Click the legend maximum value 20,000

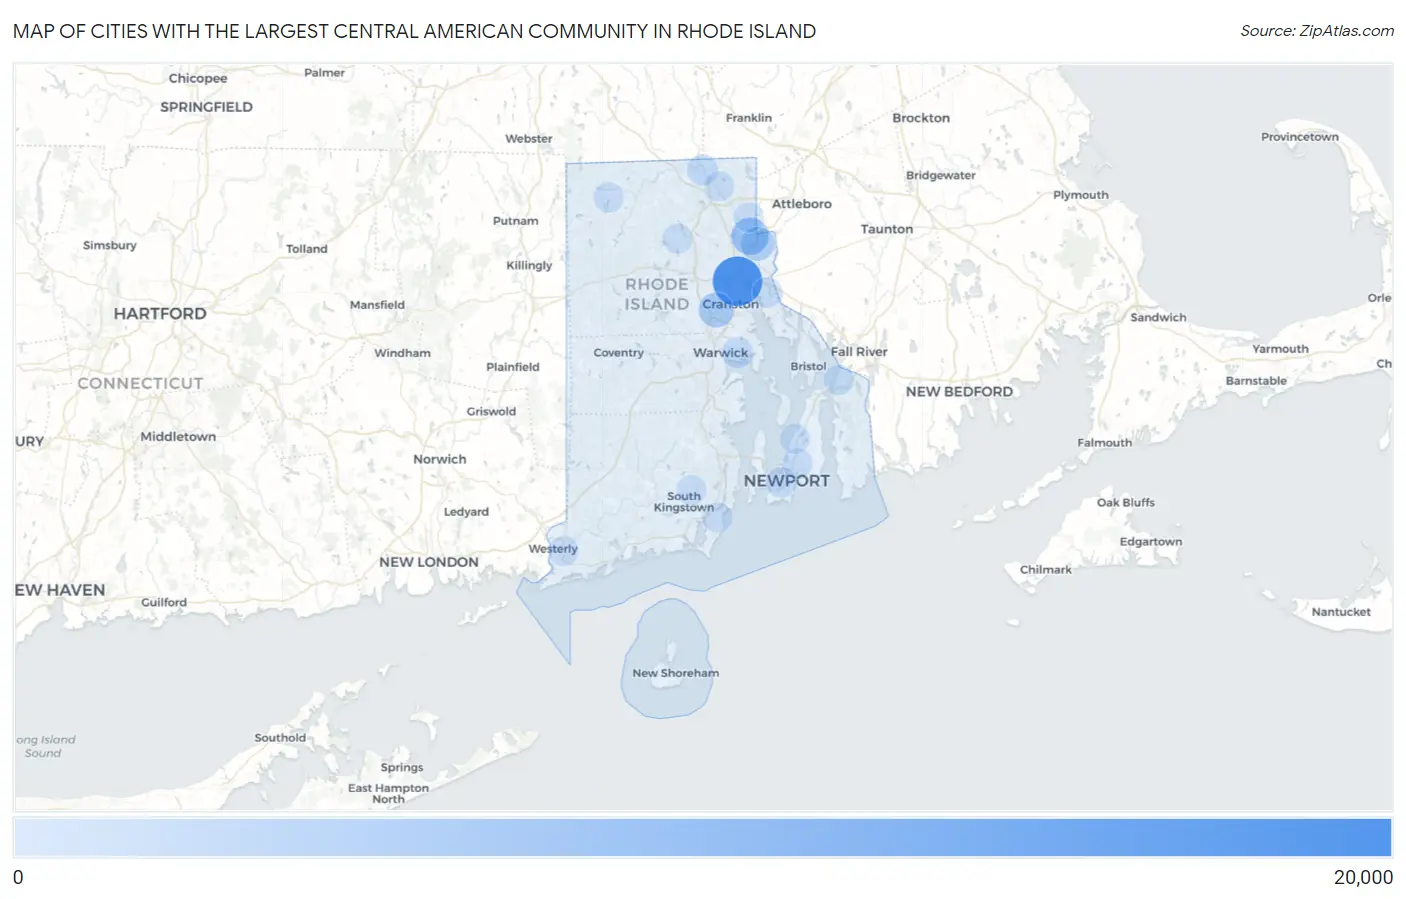[x=1363, y=878]
